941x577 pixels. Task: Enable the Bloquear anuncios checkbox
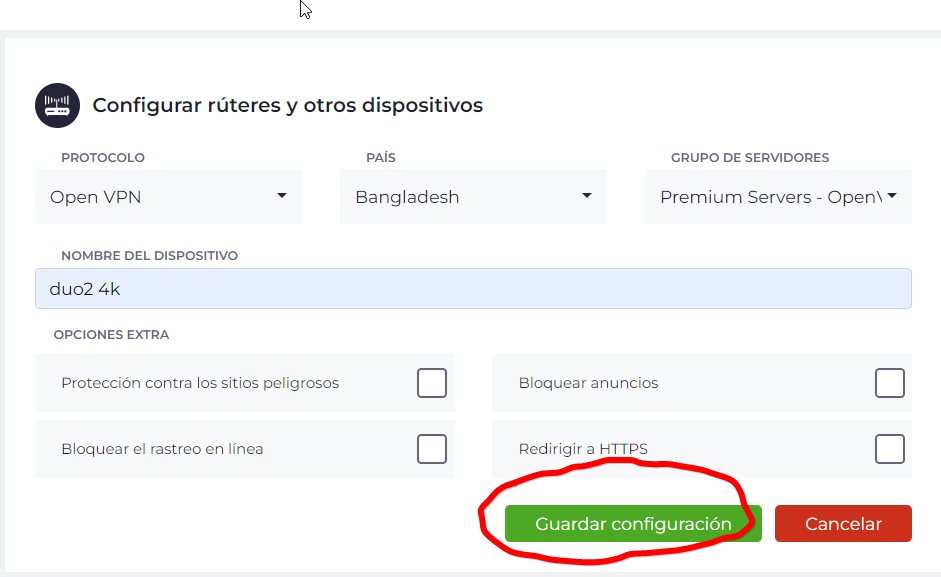click(889, 383)
